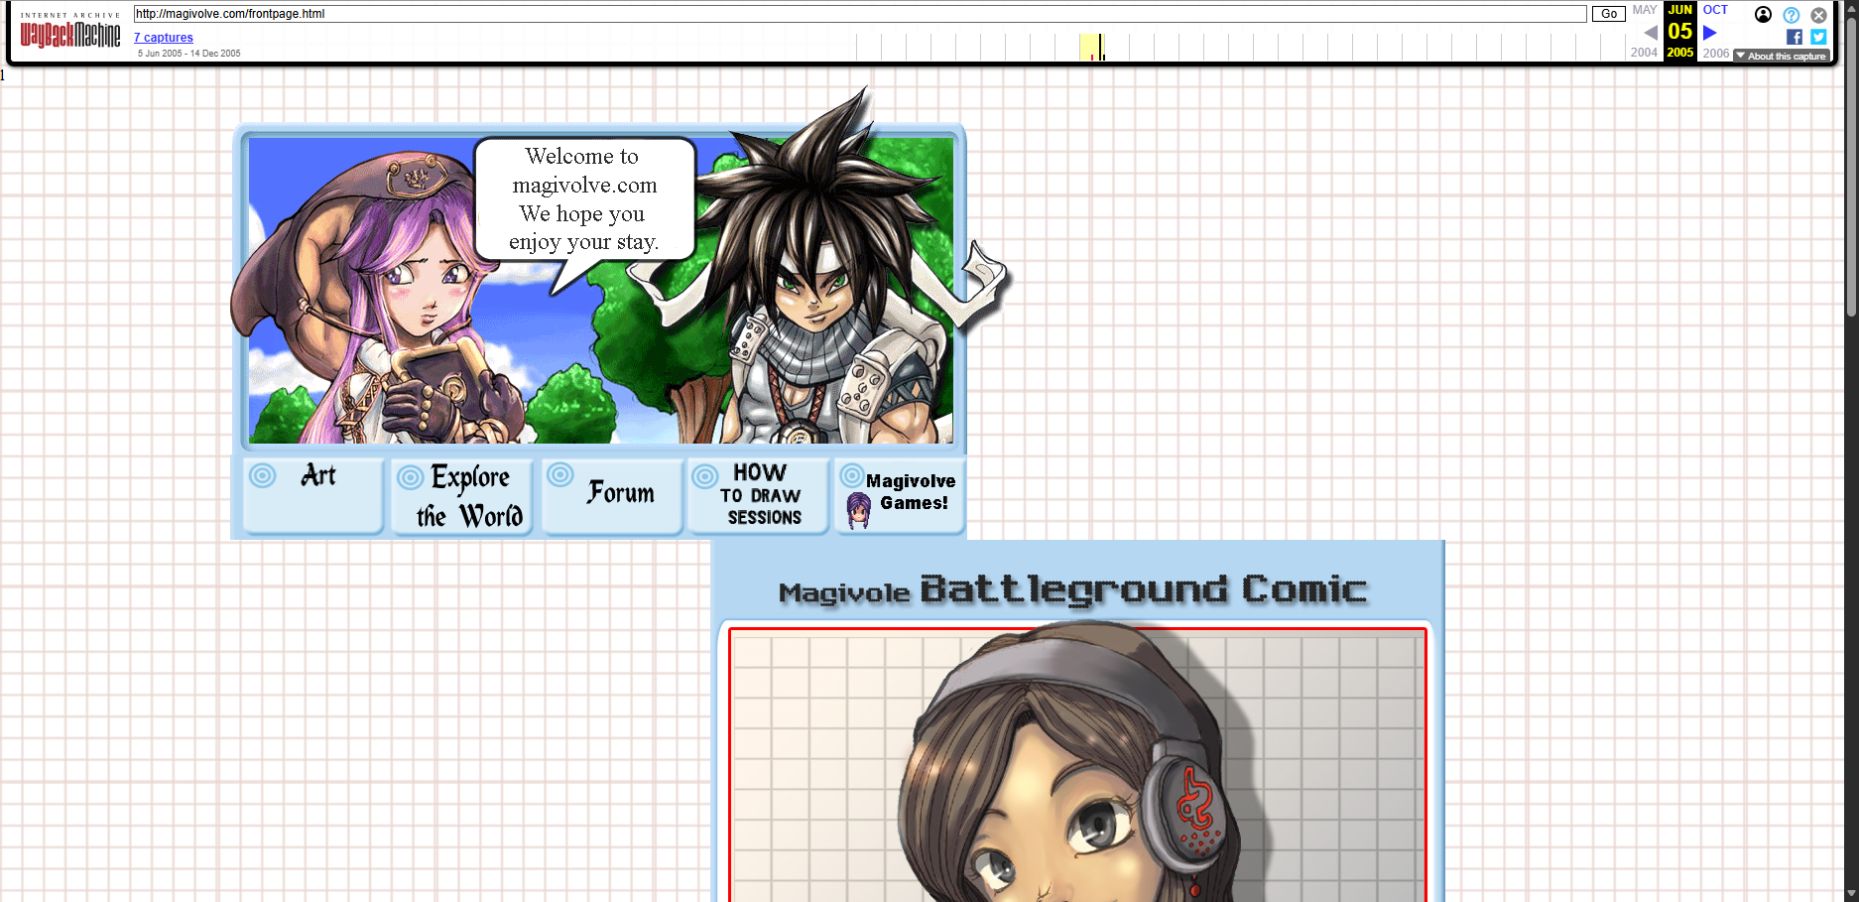Open the Battleground Comic headphone girl image

coord(1078,765)
